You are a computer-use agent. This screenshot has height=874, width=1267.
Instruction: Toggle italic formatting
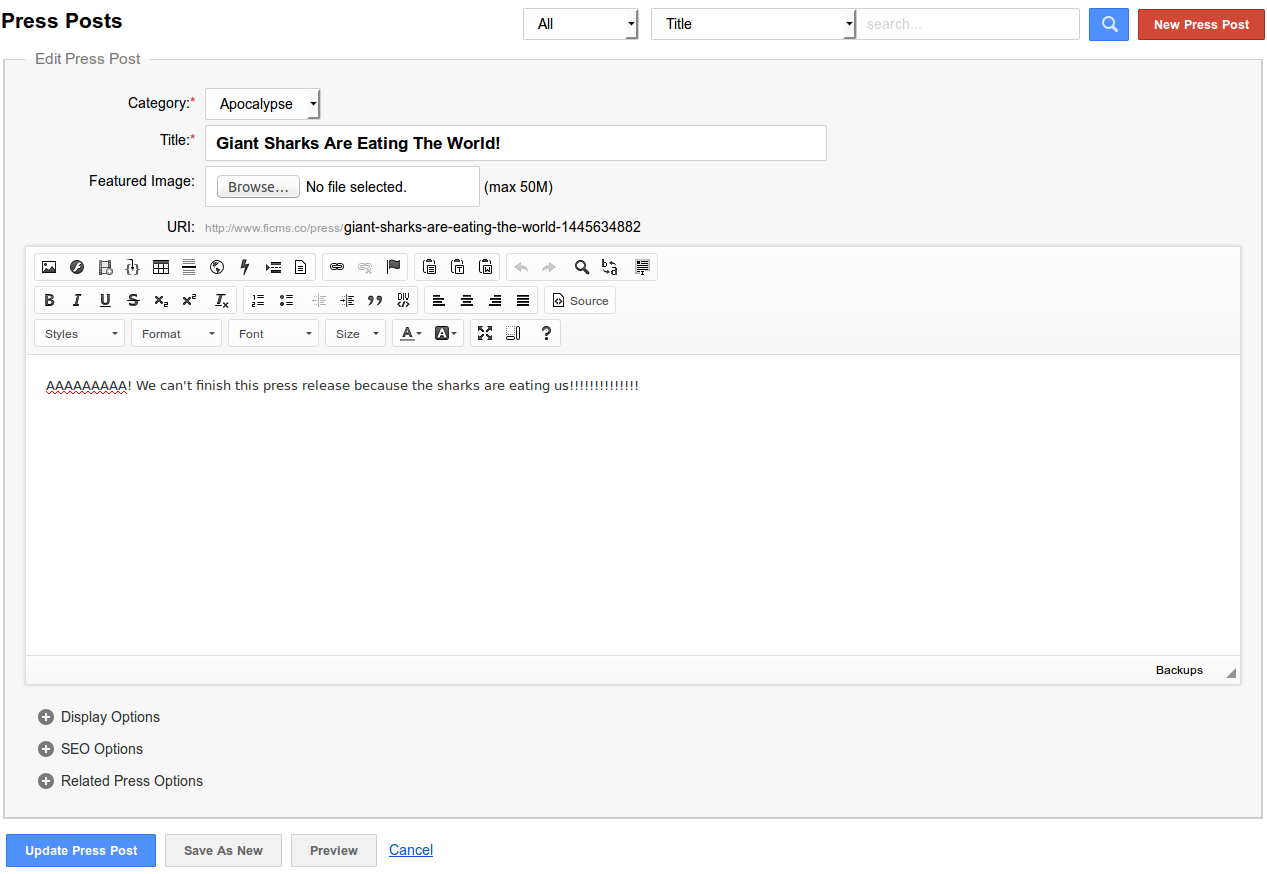point(77,300)
